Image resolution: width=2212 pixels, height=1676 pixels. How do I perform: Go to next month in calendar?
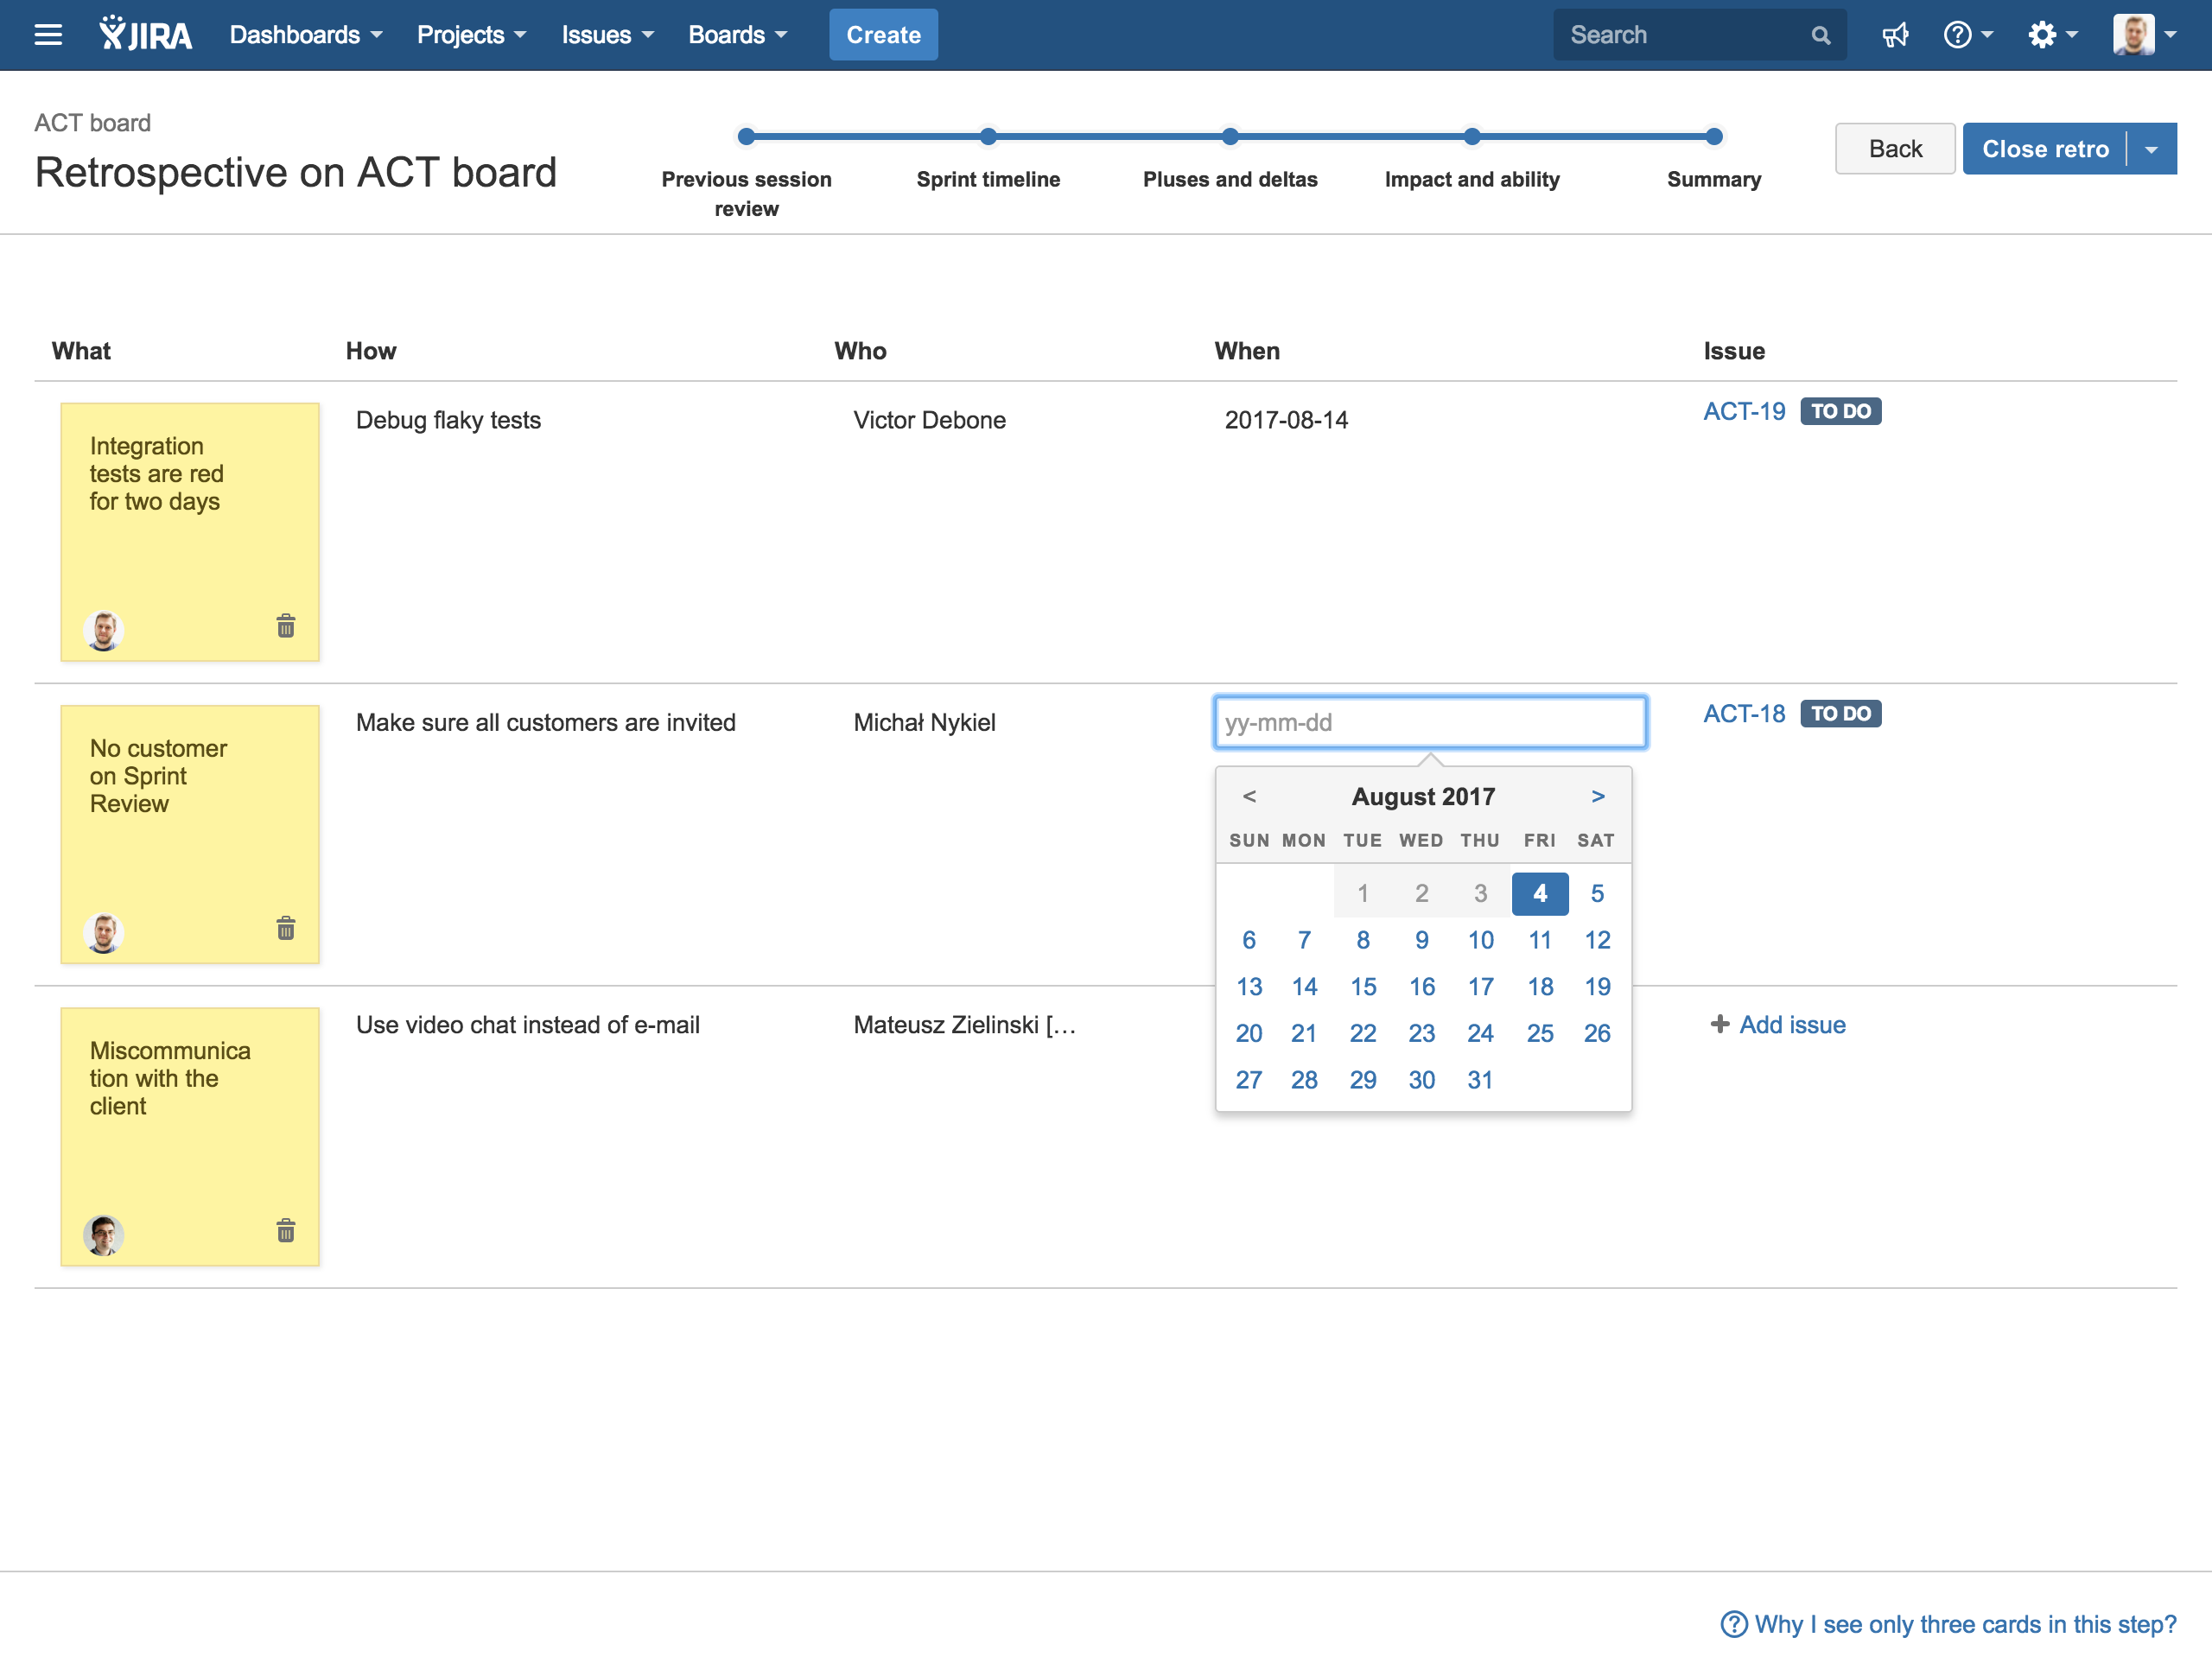(x=1597, y=797)
